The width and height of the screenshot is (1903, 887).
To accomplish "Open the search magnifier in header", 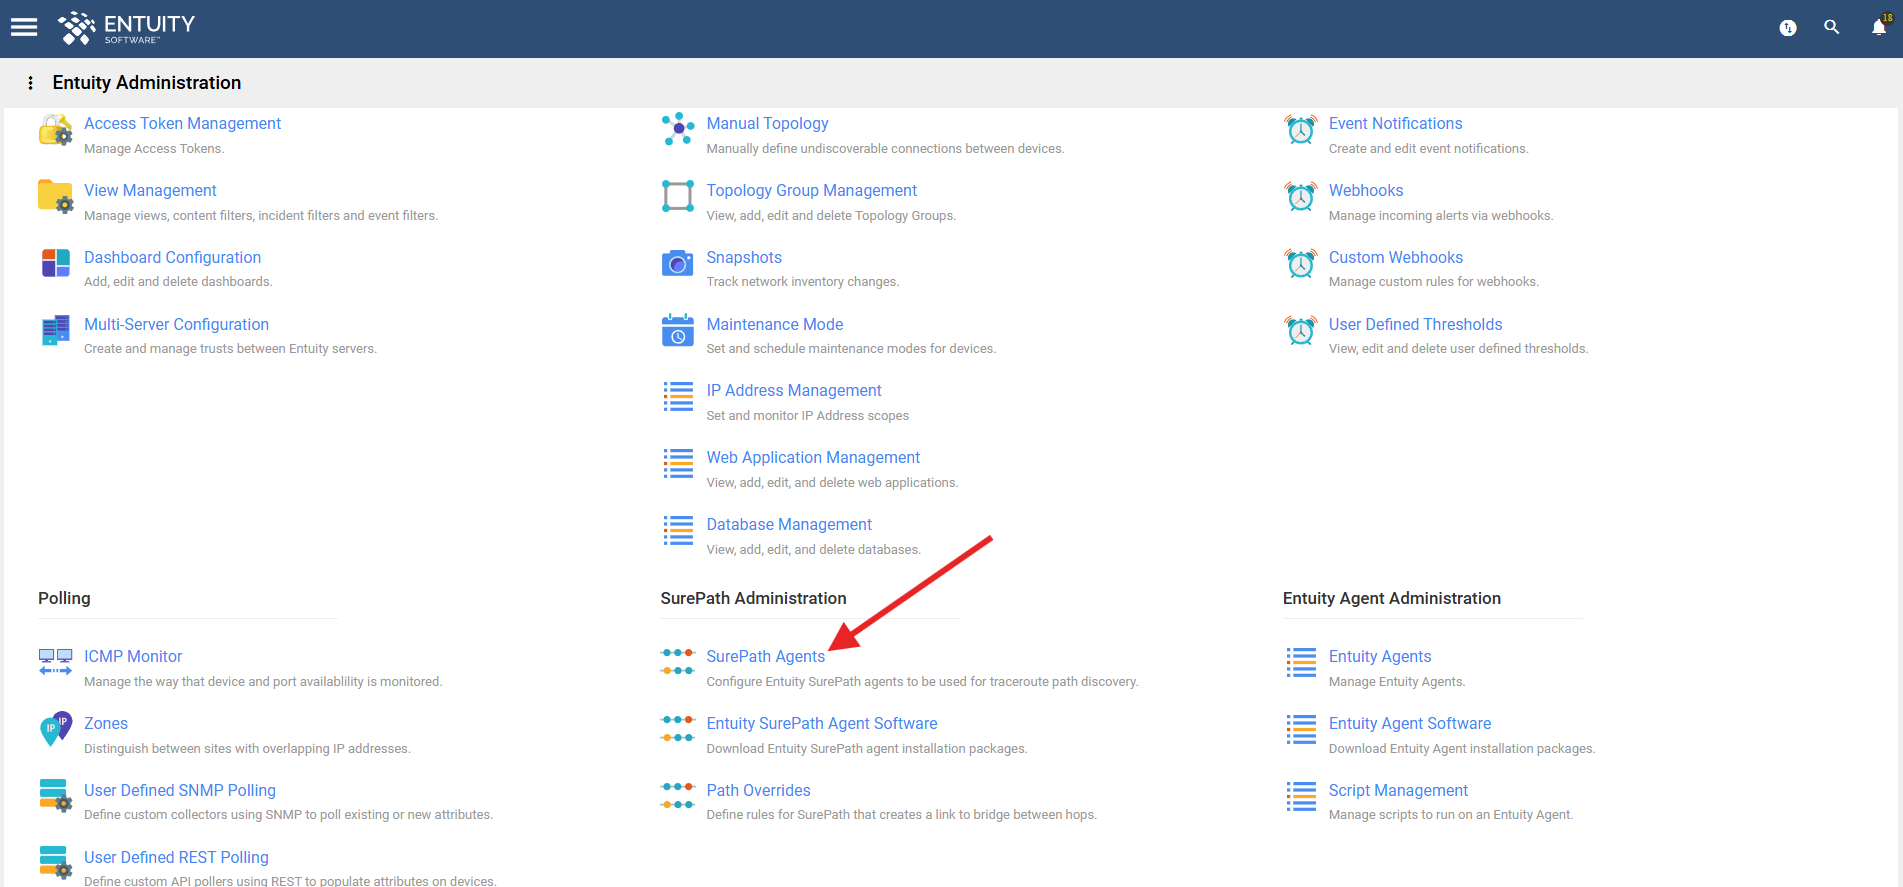I will click(x=1832, y=27).
